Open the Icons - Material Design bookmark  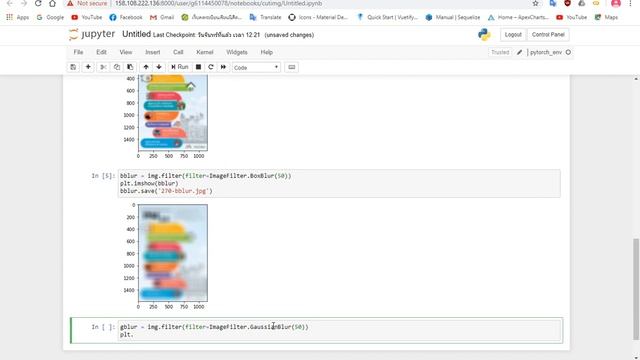(x=318, y=17)
